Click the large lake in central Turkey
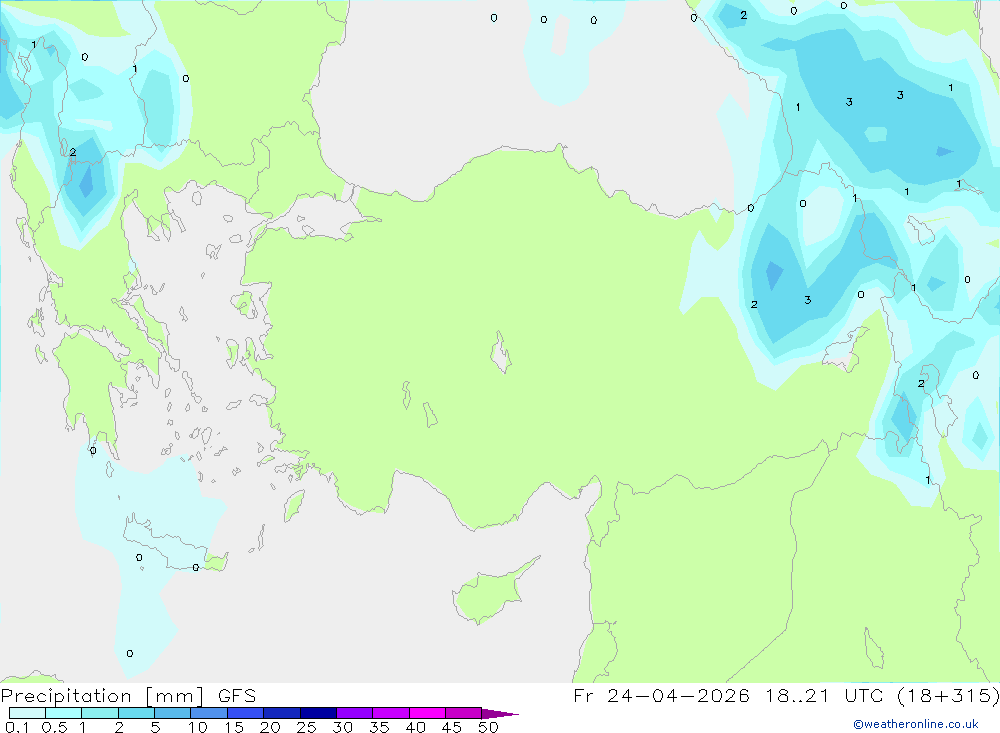Image resolution: width=1000 pixels, height=733 pixels. (501, 352)
